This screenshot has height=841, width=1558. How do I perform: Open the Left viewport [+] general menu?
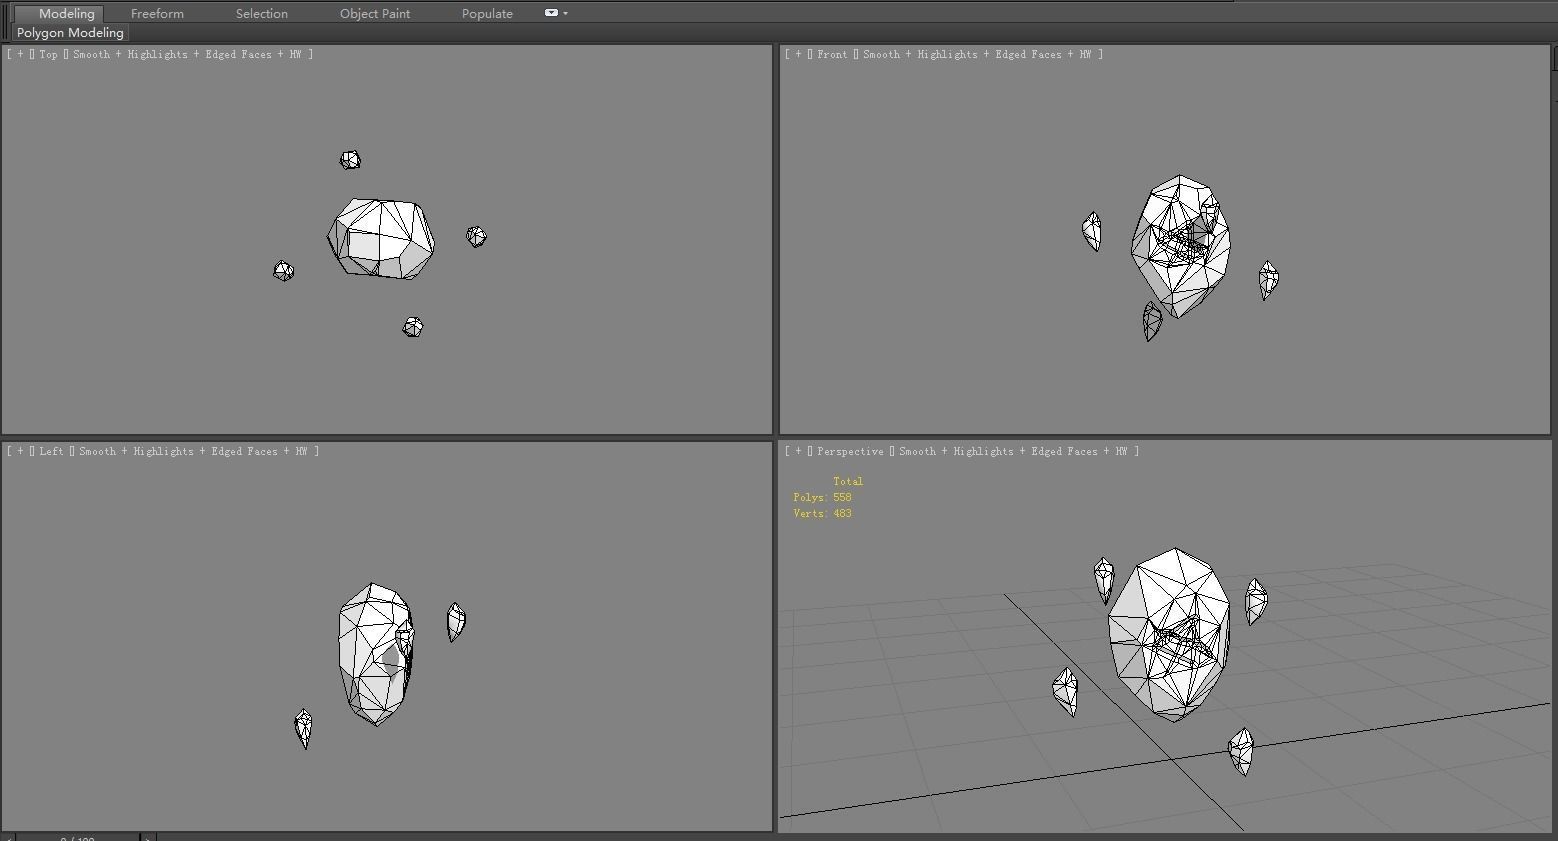point(20,451)
